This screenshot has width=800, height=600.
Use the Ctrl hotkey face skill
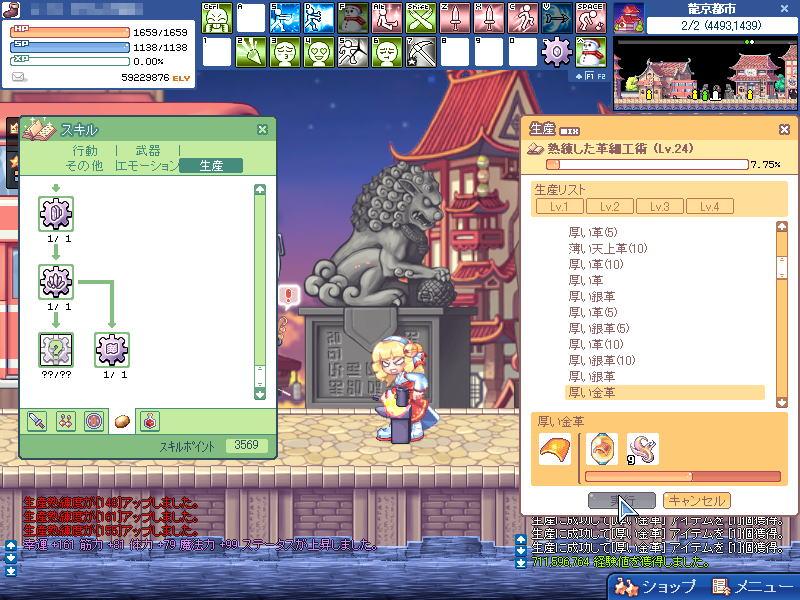point(217,18)
